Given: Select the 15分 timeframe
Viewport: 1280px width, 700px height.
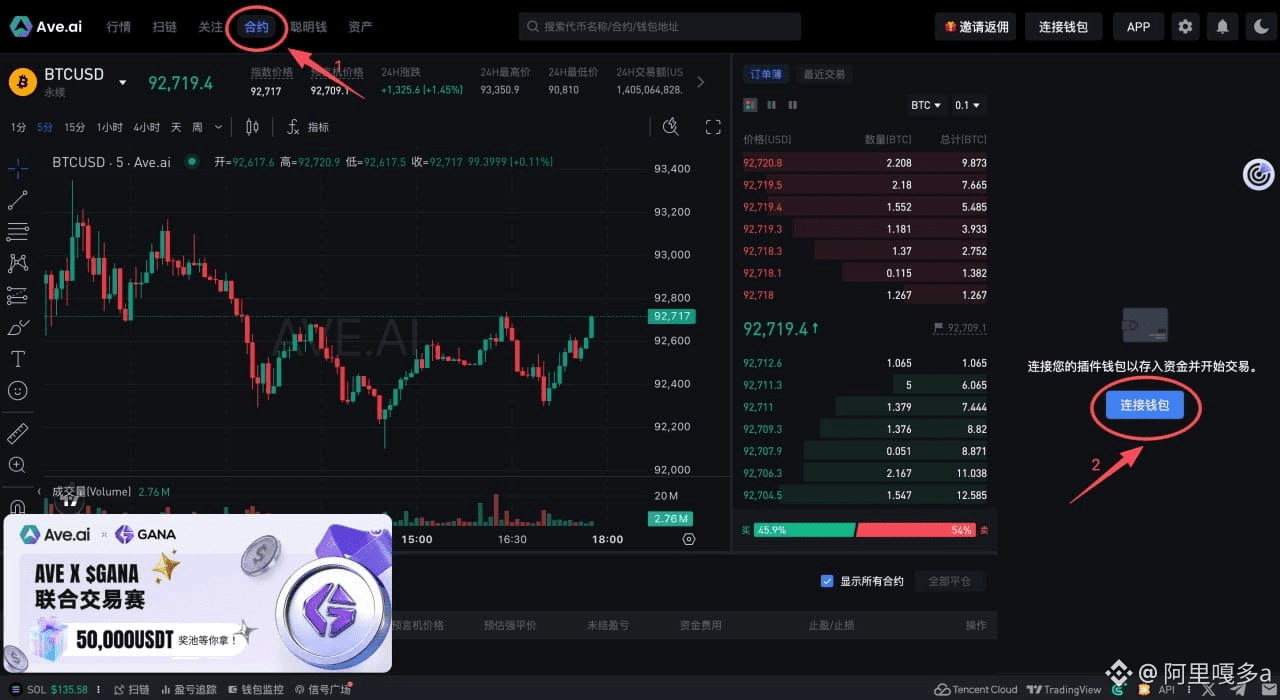Looking at the screenshot, I should (74, 127).
